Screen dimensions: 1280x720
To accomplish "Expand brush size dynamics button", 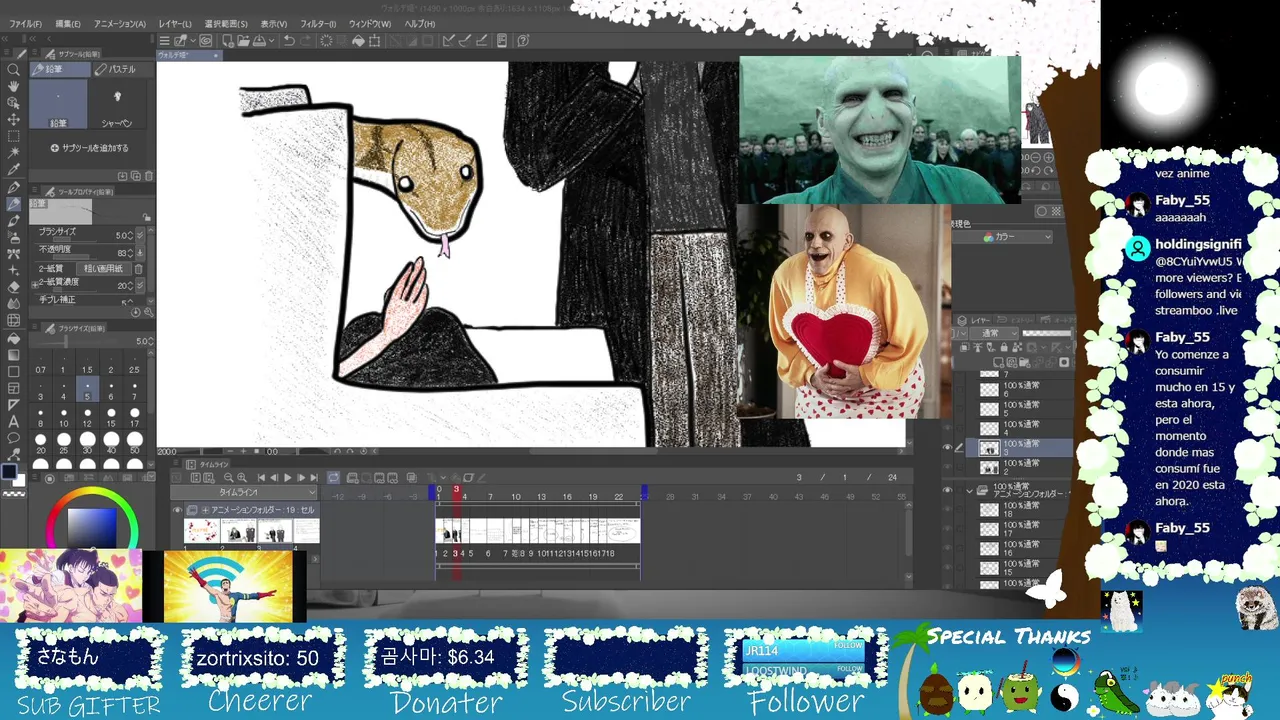I will coord(139,235).
